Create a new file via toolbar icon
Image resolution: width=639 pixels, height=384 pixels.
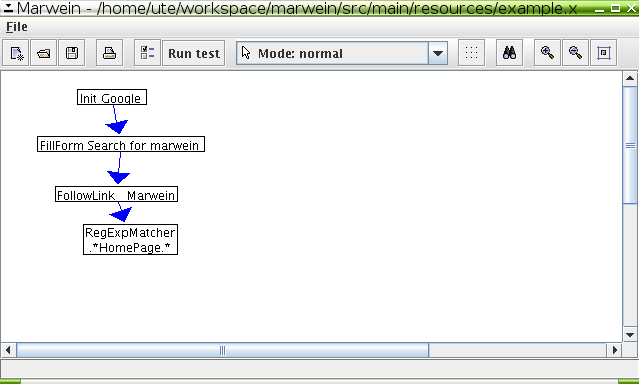(x=16, y=53)
